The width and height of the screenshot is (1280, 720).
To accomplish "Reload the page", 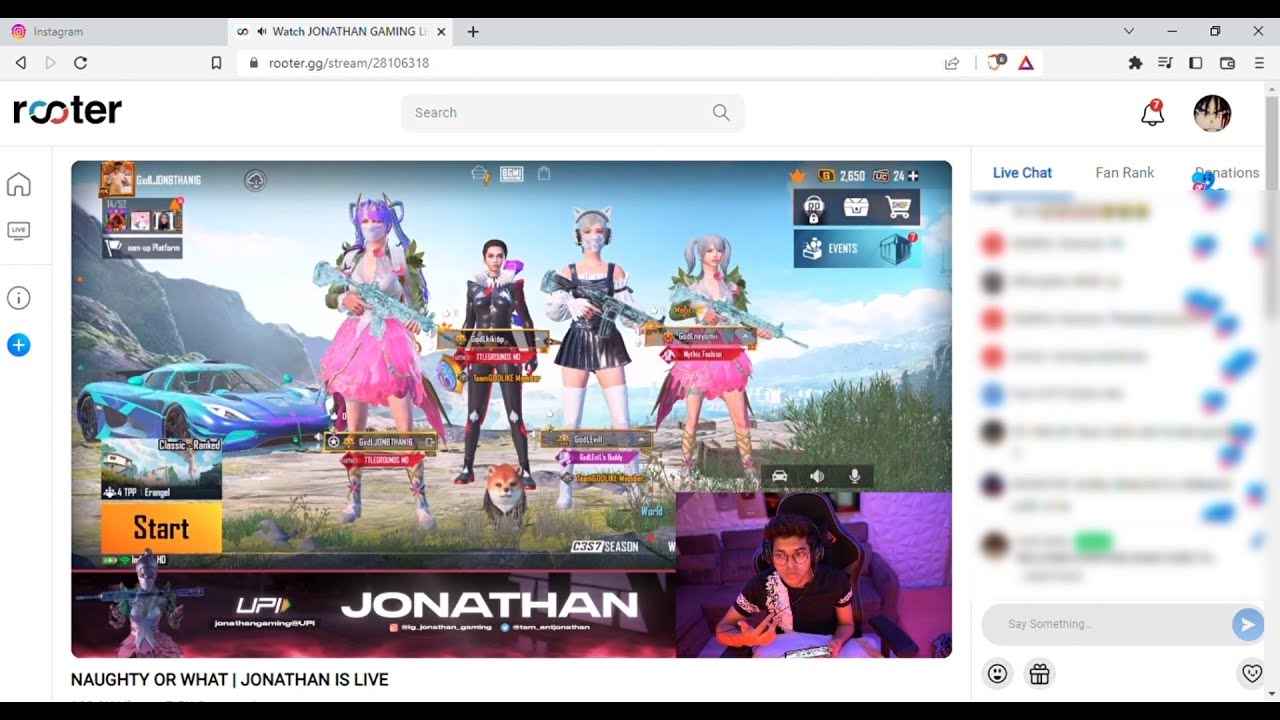I will pos(81,63).
